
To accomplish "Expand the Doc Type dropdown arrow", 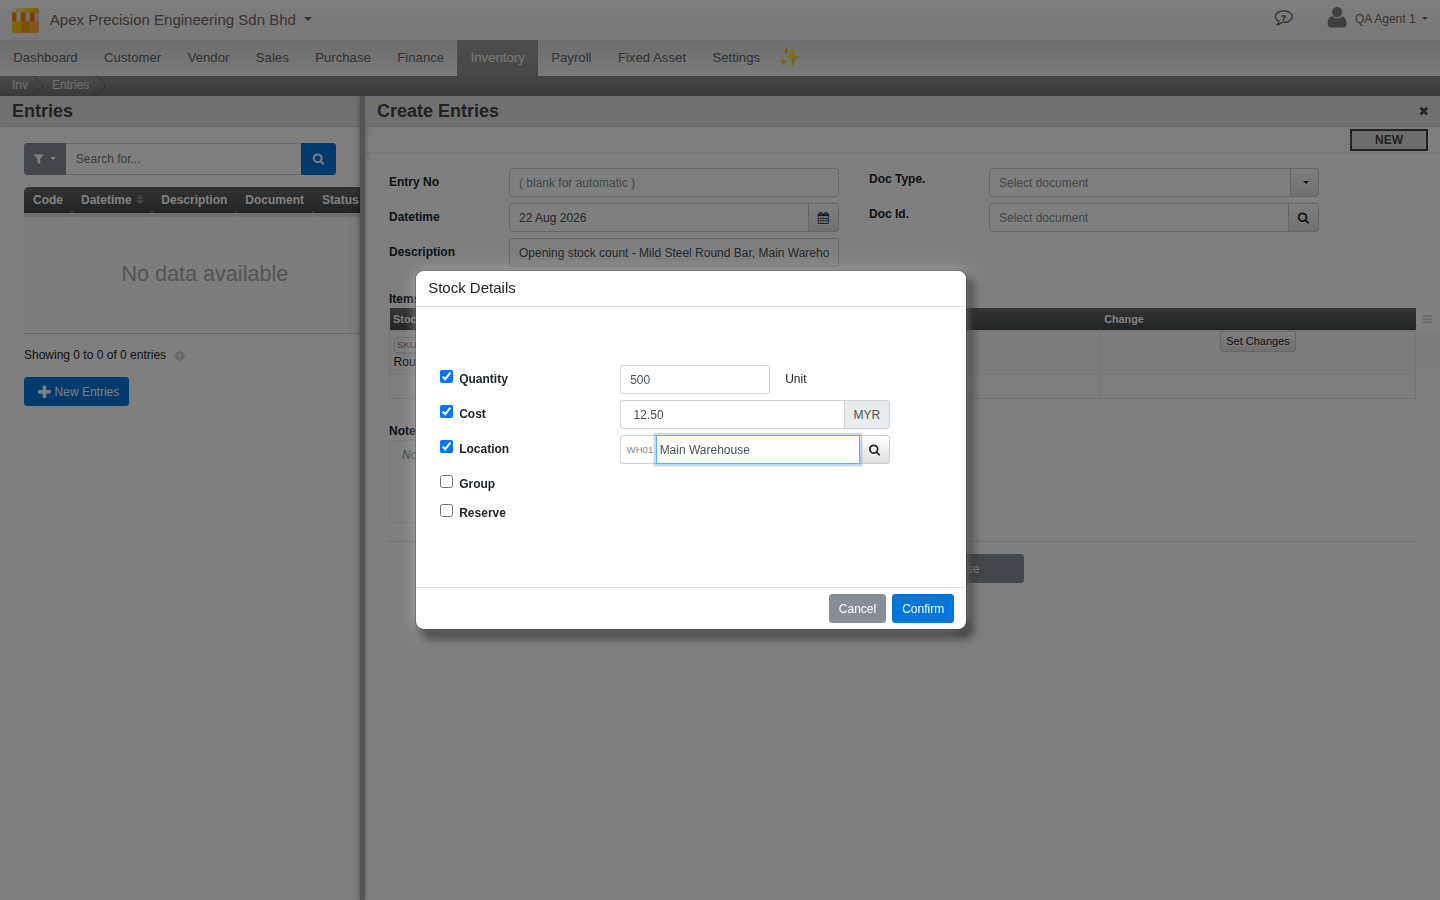I will click(x=1305, y=183).
